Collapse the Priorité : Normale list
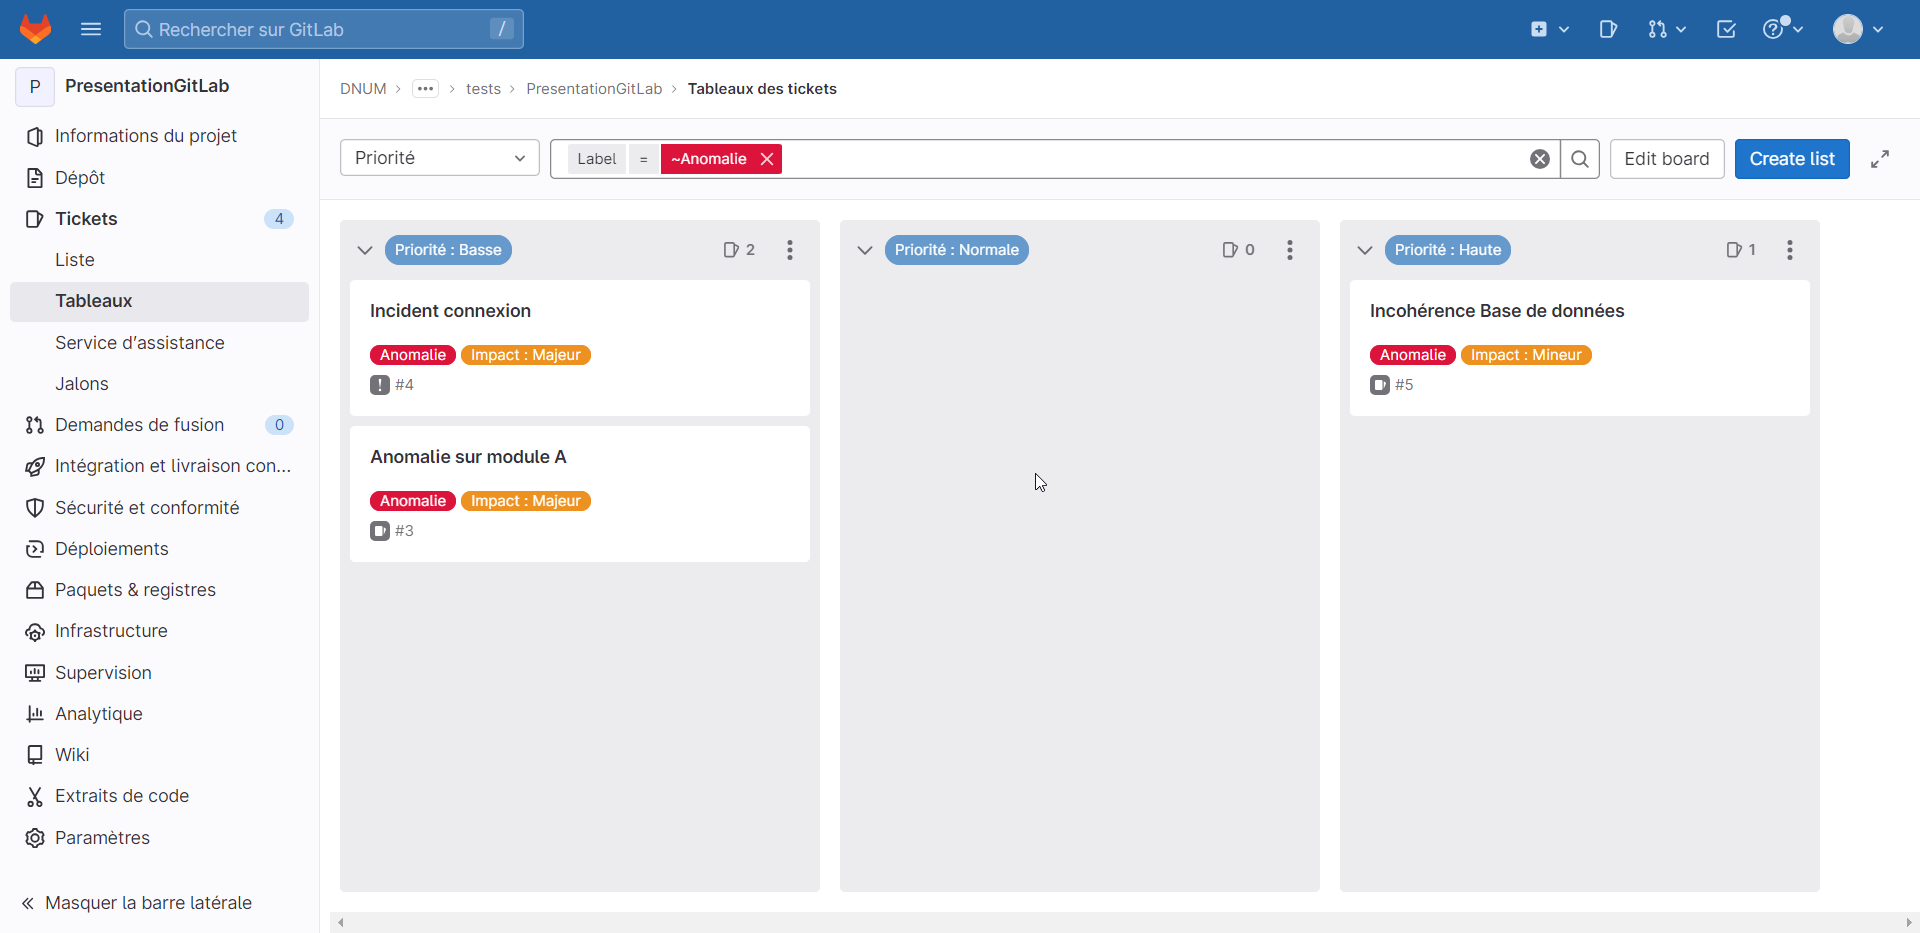Screen dimensions: 1920x933 [x=865, y=250]
